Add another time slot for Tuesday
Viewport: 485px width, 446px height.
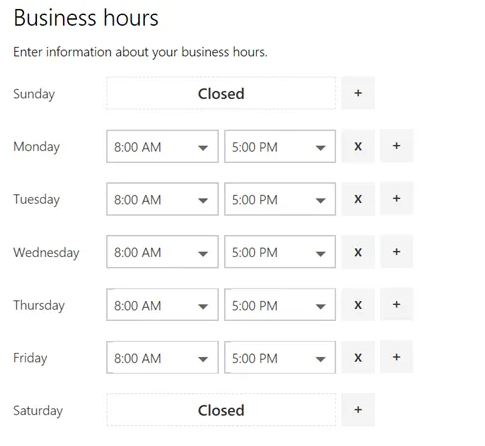pyautogui.click(x=396, y=199)
